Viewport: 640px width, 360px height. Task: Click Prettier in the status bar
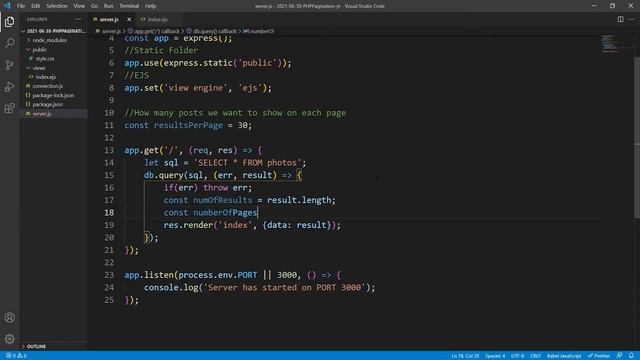(599, 356)
